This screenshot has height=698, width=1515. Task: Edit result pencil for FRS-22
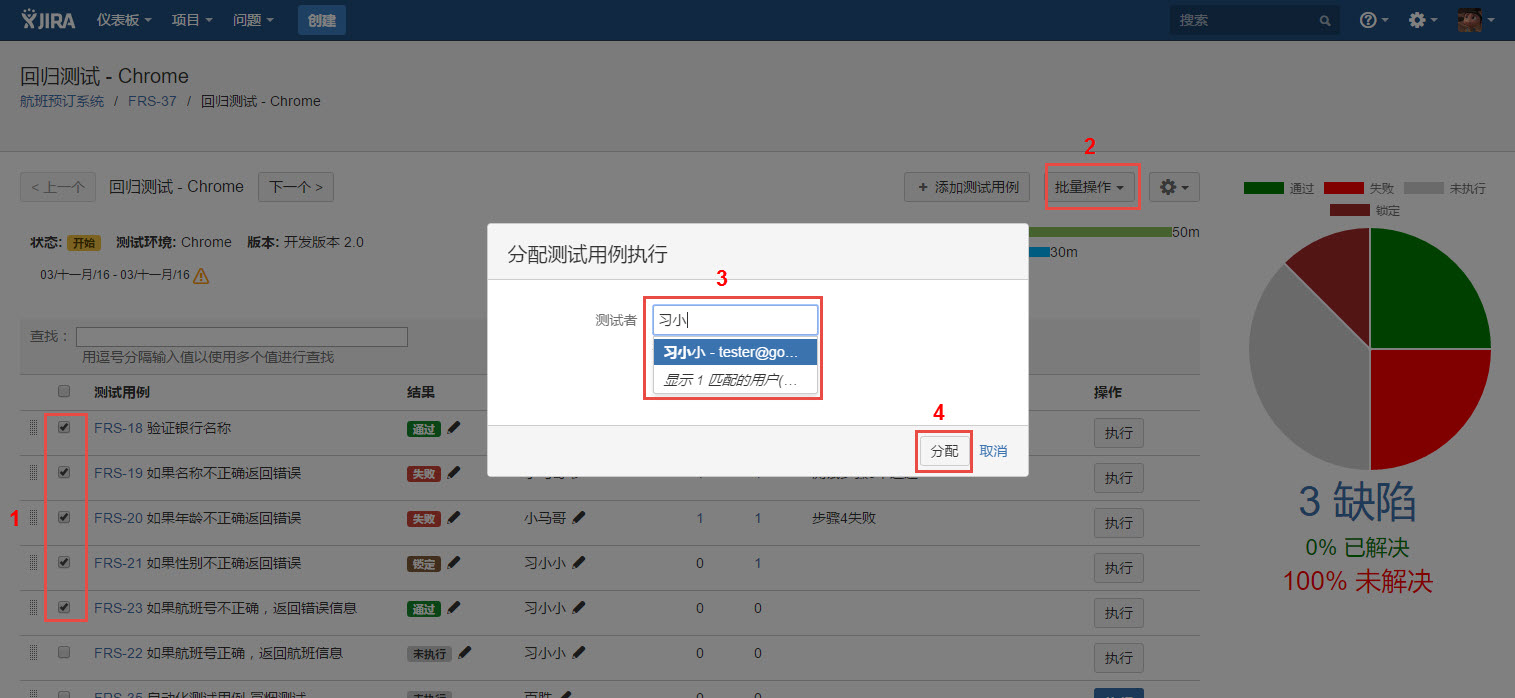(464, 653)
